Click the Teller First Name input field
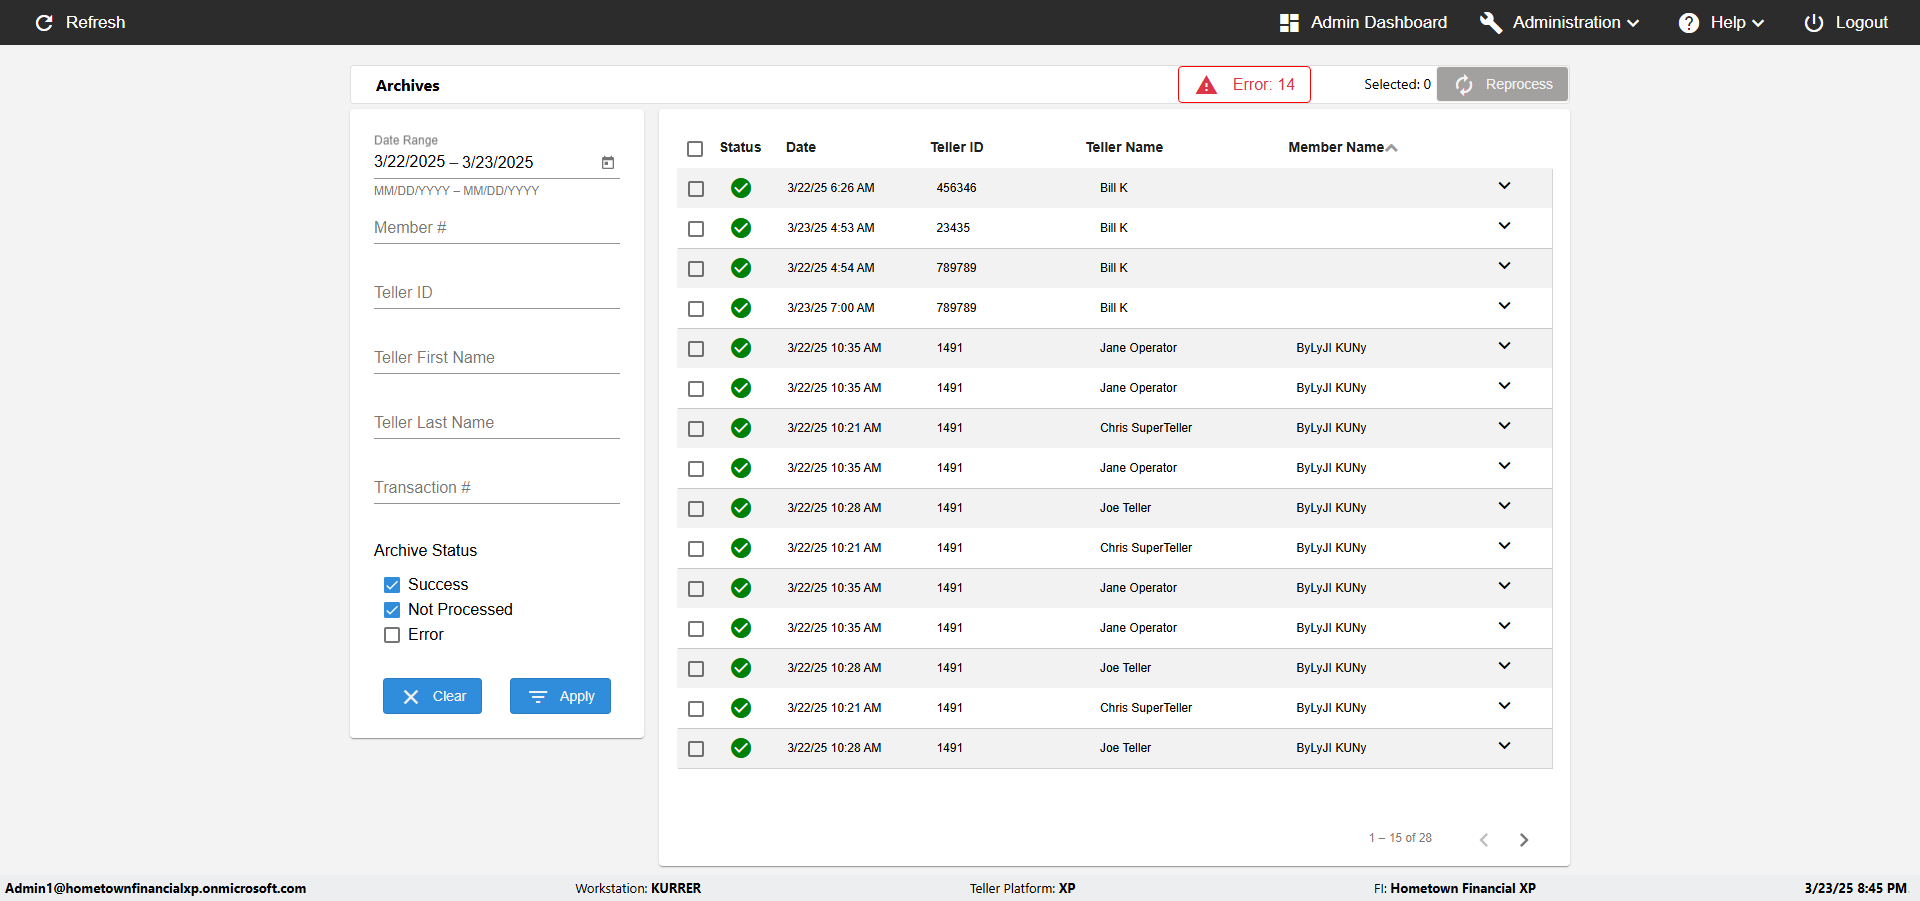1920x901 pixels. (496, 358)
